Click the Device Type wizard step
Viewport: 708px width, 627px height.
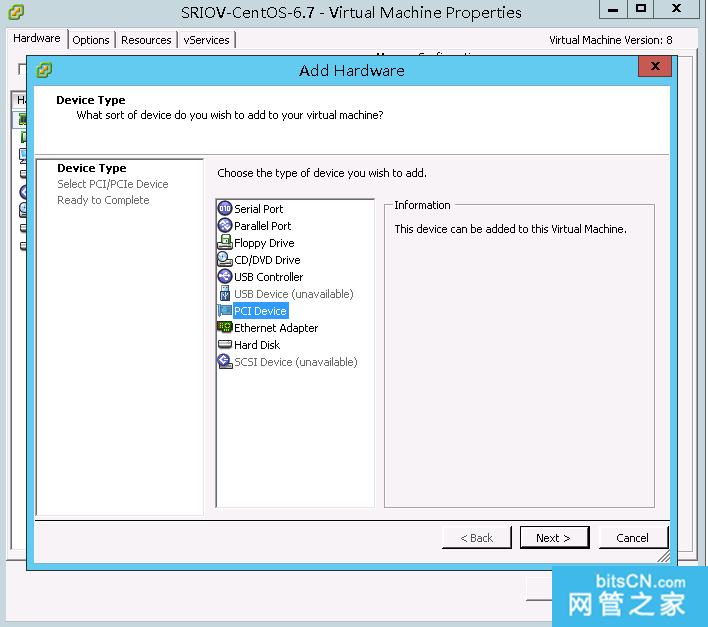[92, 168]
